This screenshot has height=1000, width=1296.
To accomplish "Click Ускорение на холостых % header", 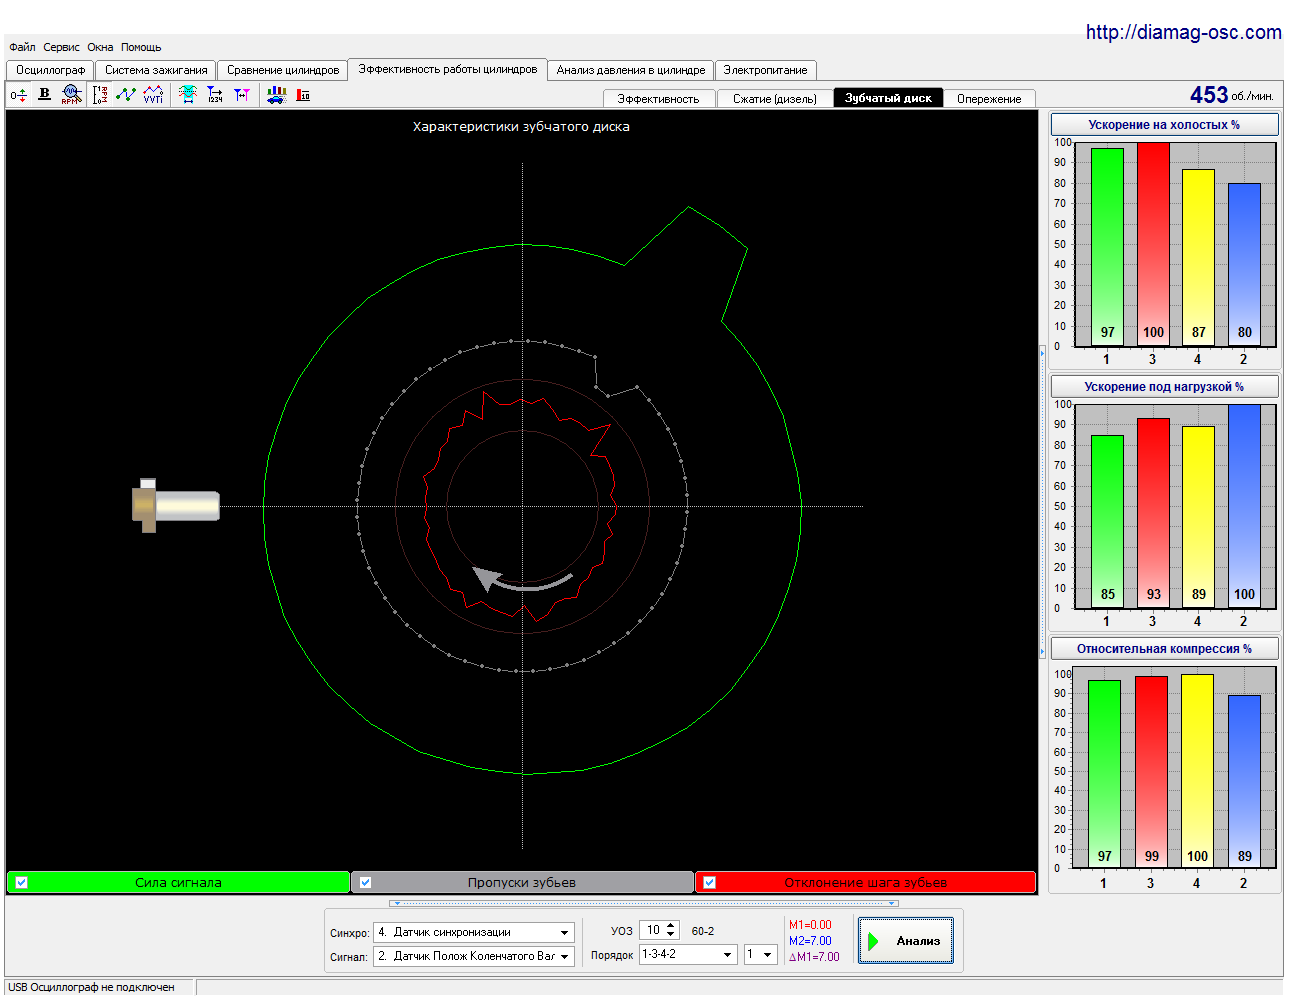I will point(1164,125).
